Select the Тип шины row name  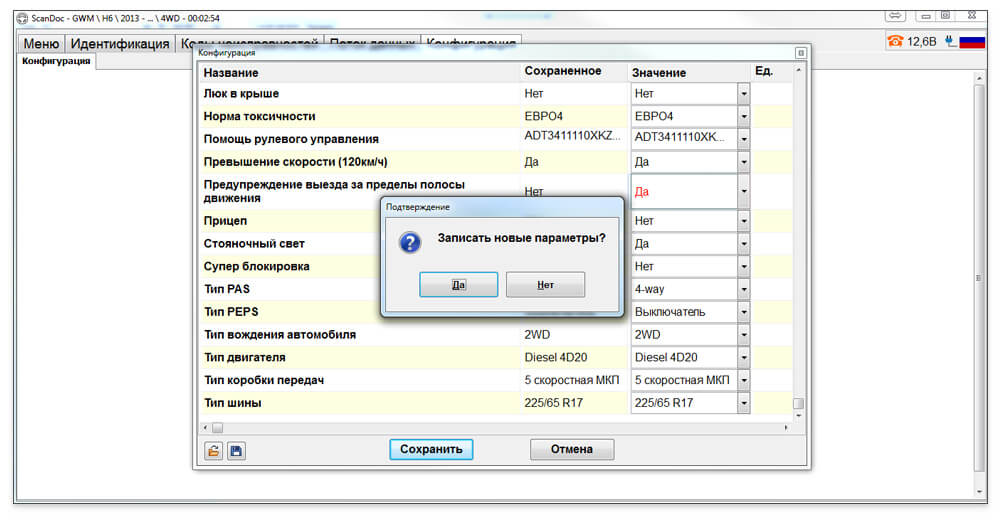[232, 403]
